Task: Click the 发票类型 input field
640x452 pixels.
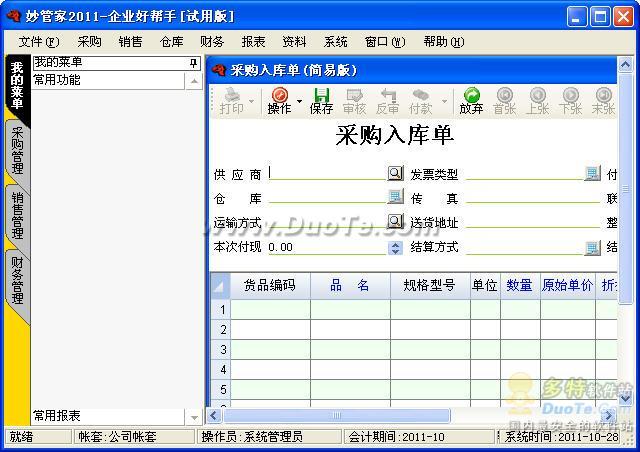Action: pos(525,173)
